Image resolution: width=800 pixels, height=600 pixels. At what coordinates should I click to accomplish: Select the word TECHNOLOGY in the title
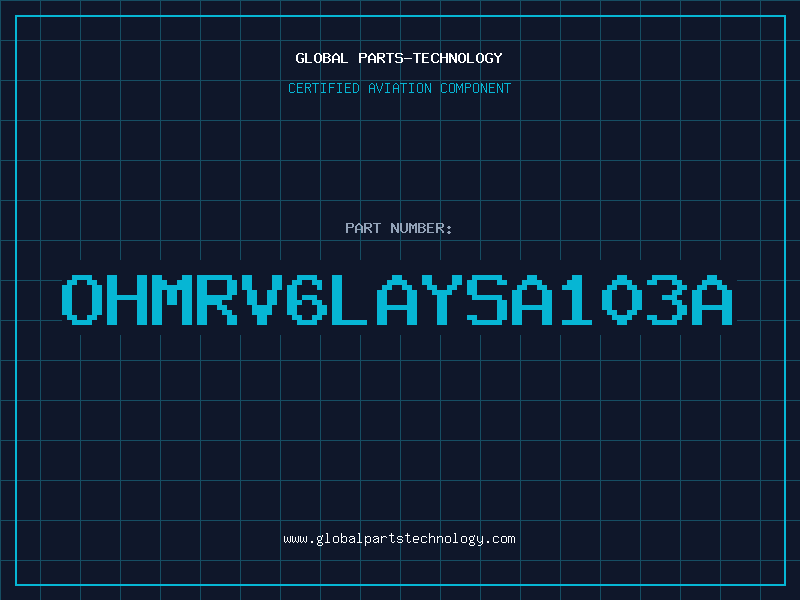(x=458, y=58)
